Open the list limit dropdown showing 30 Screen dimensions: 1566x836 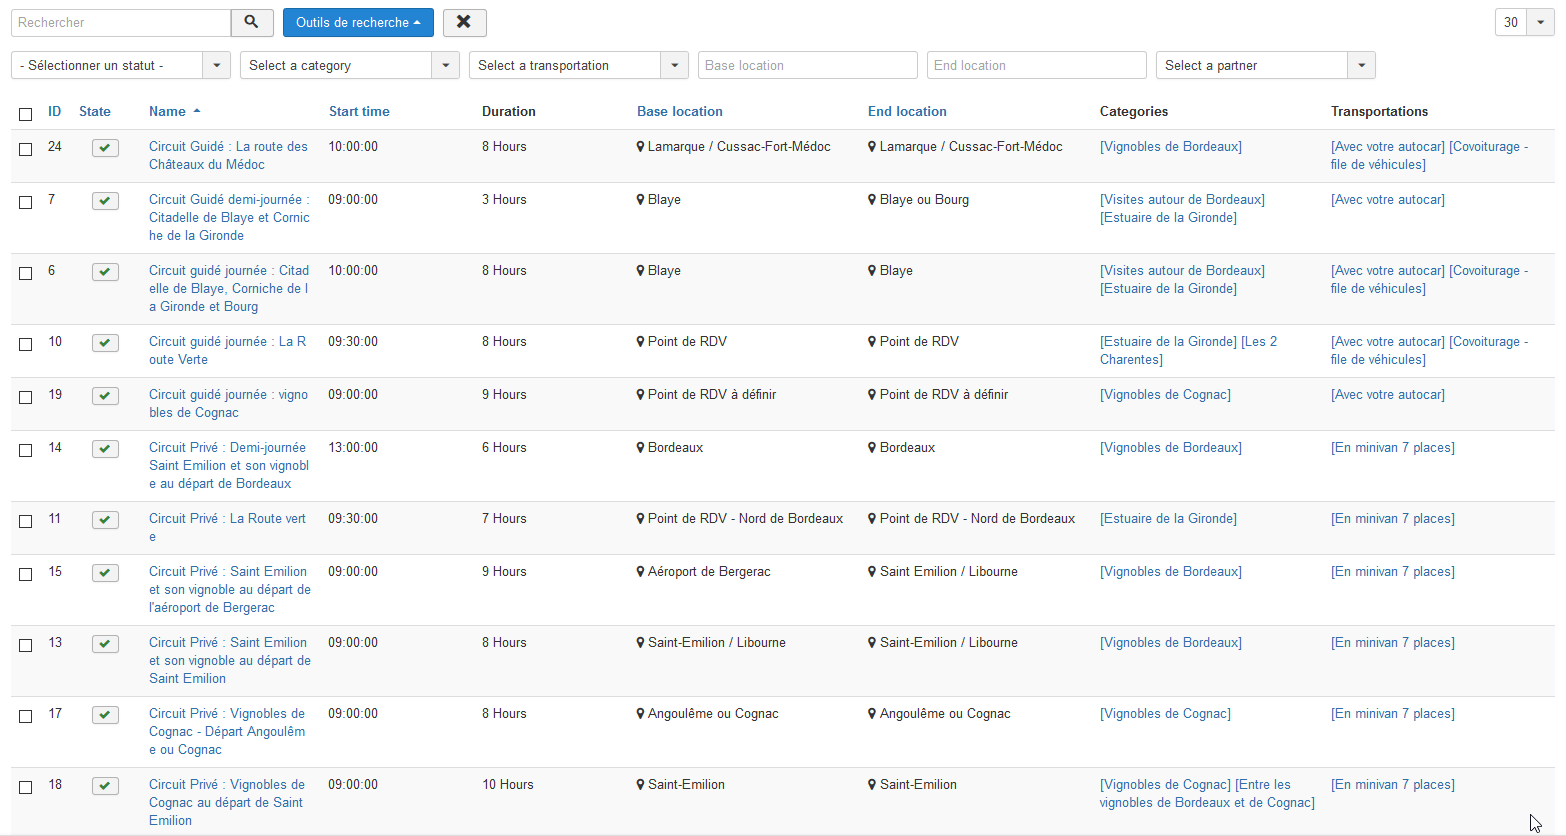click(x=1524, y=22)
